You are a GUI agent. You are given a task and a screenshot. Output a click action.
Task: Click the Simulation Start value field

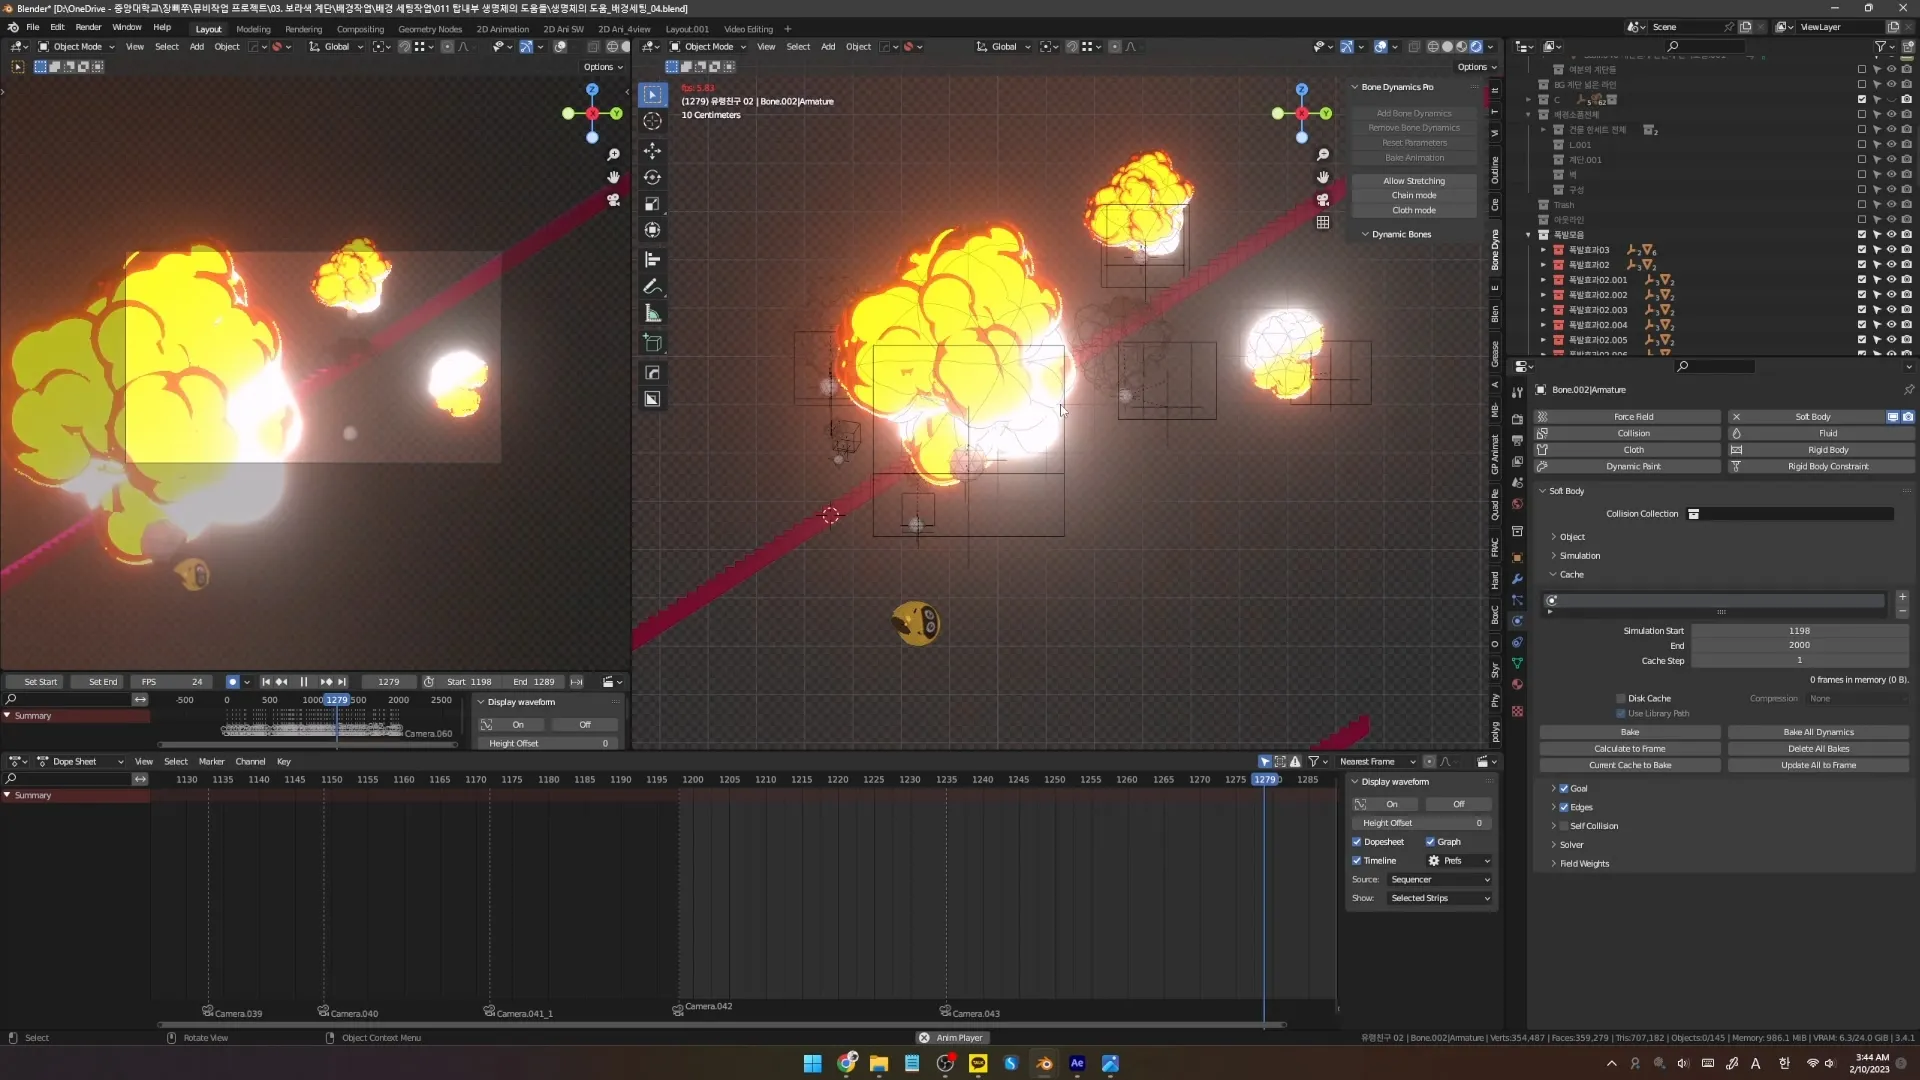pos(1798,631)
